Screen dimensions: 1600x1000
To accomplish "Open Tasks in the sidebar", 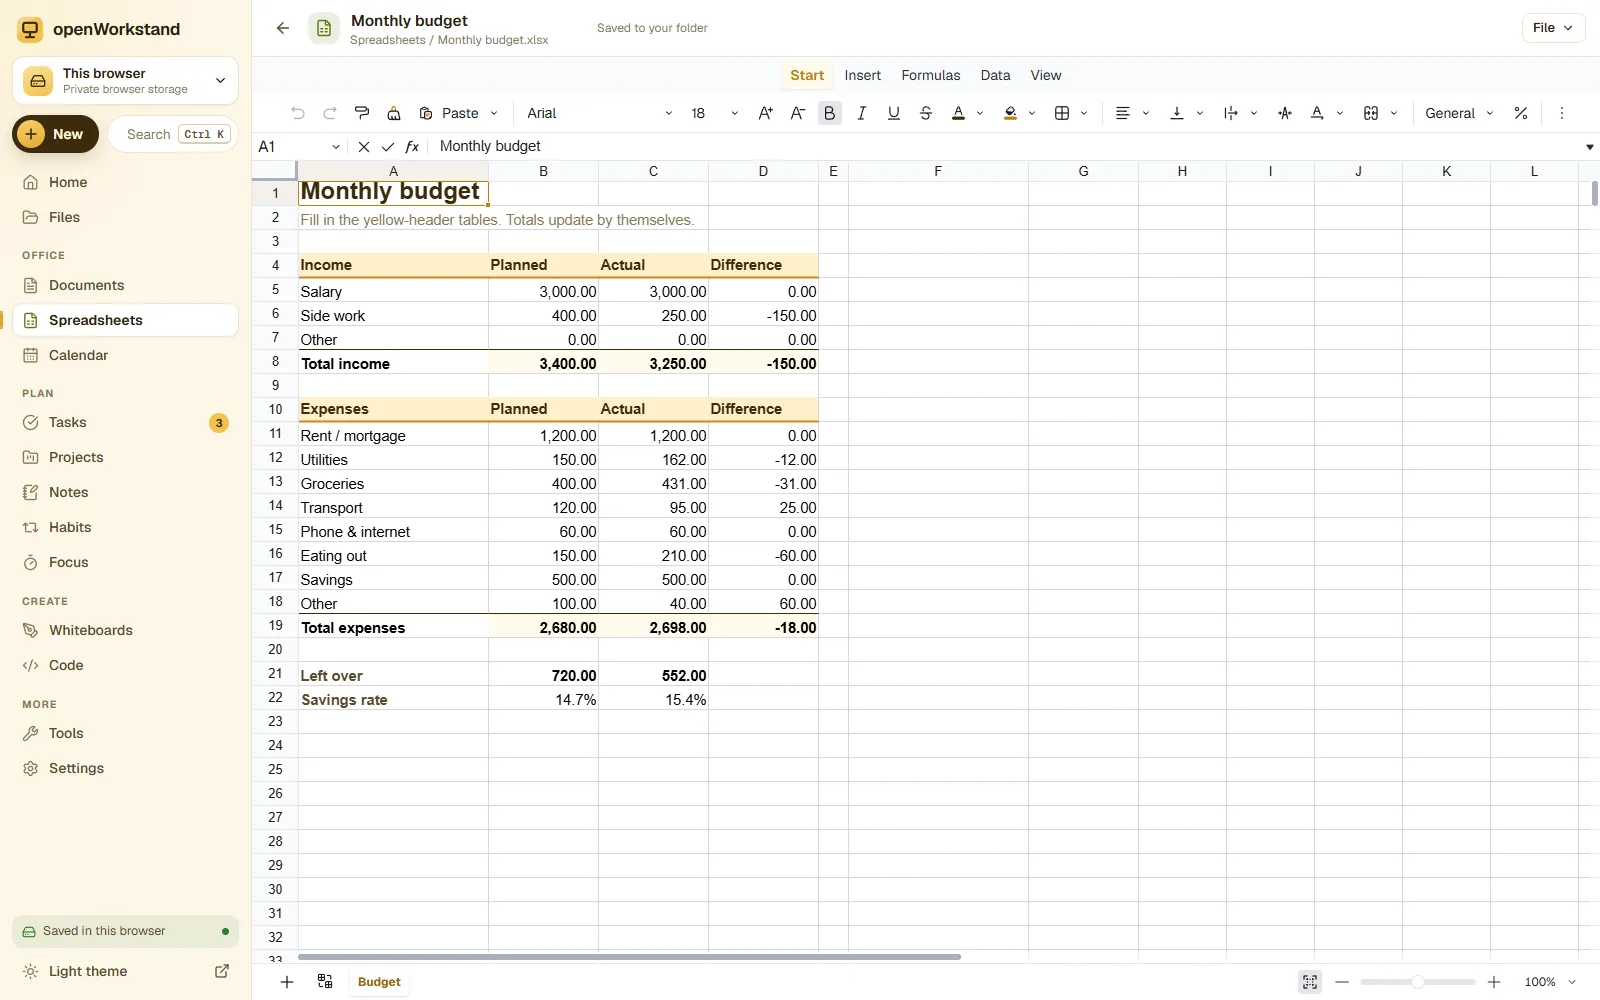I will 126,422.
